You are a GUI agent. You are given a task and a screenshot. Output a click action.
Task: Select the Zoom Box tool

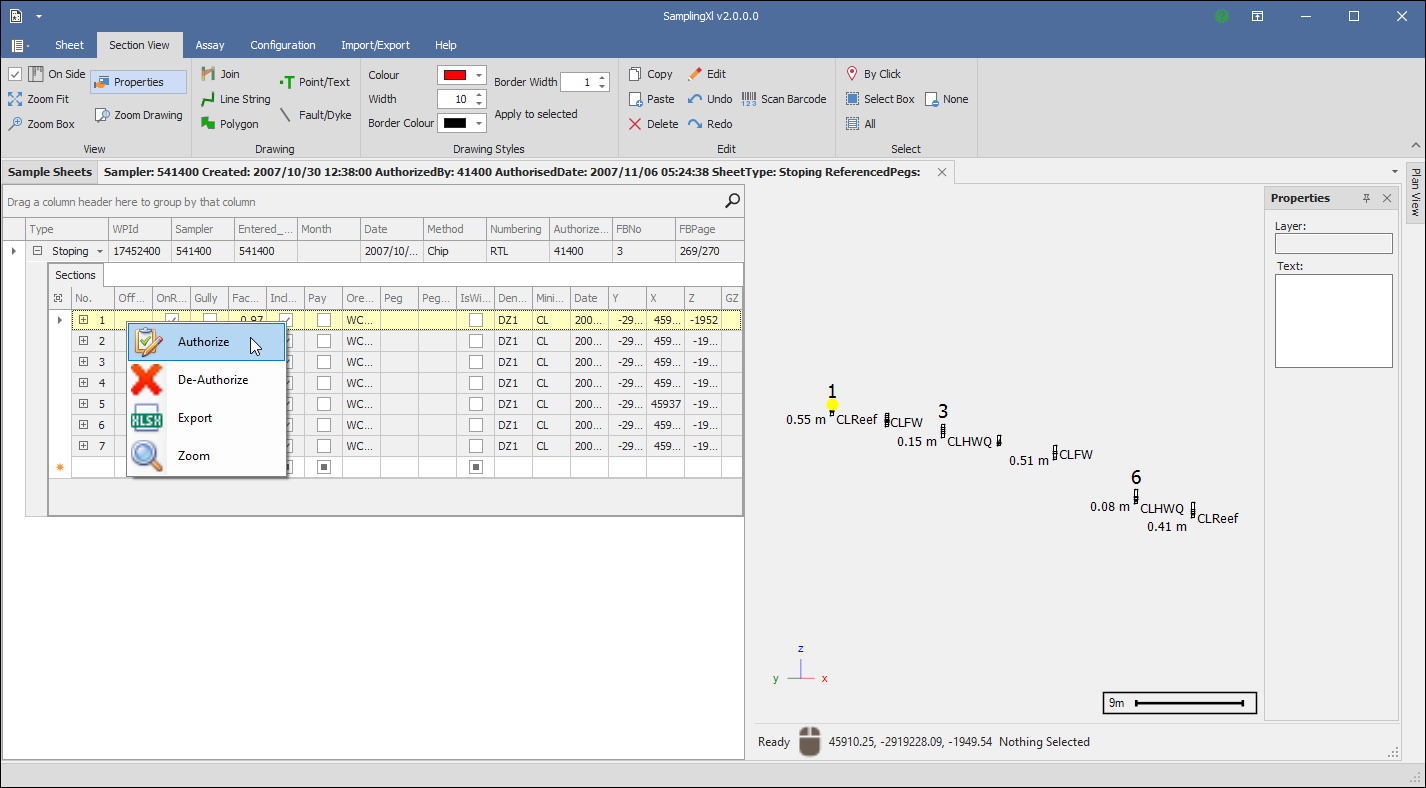[41, 124]
